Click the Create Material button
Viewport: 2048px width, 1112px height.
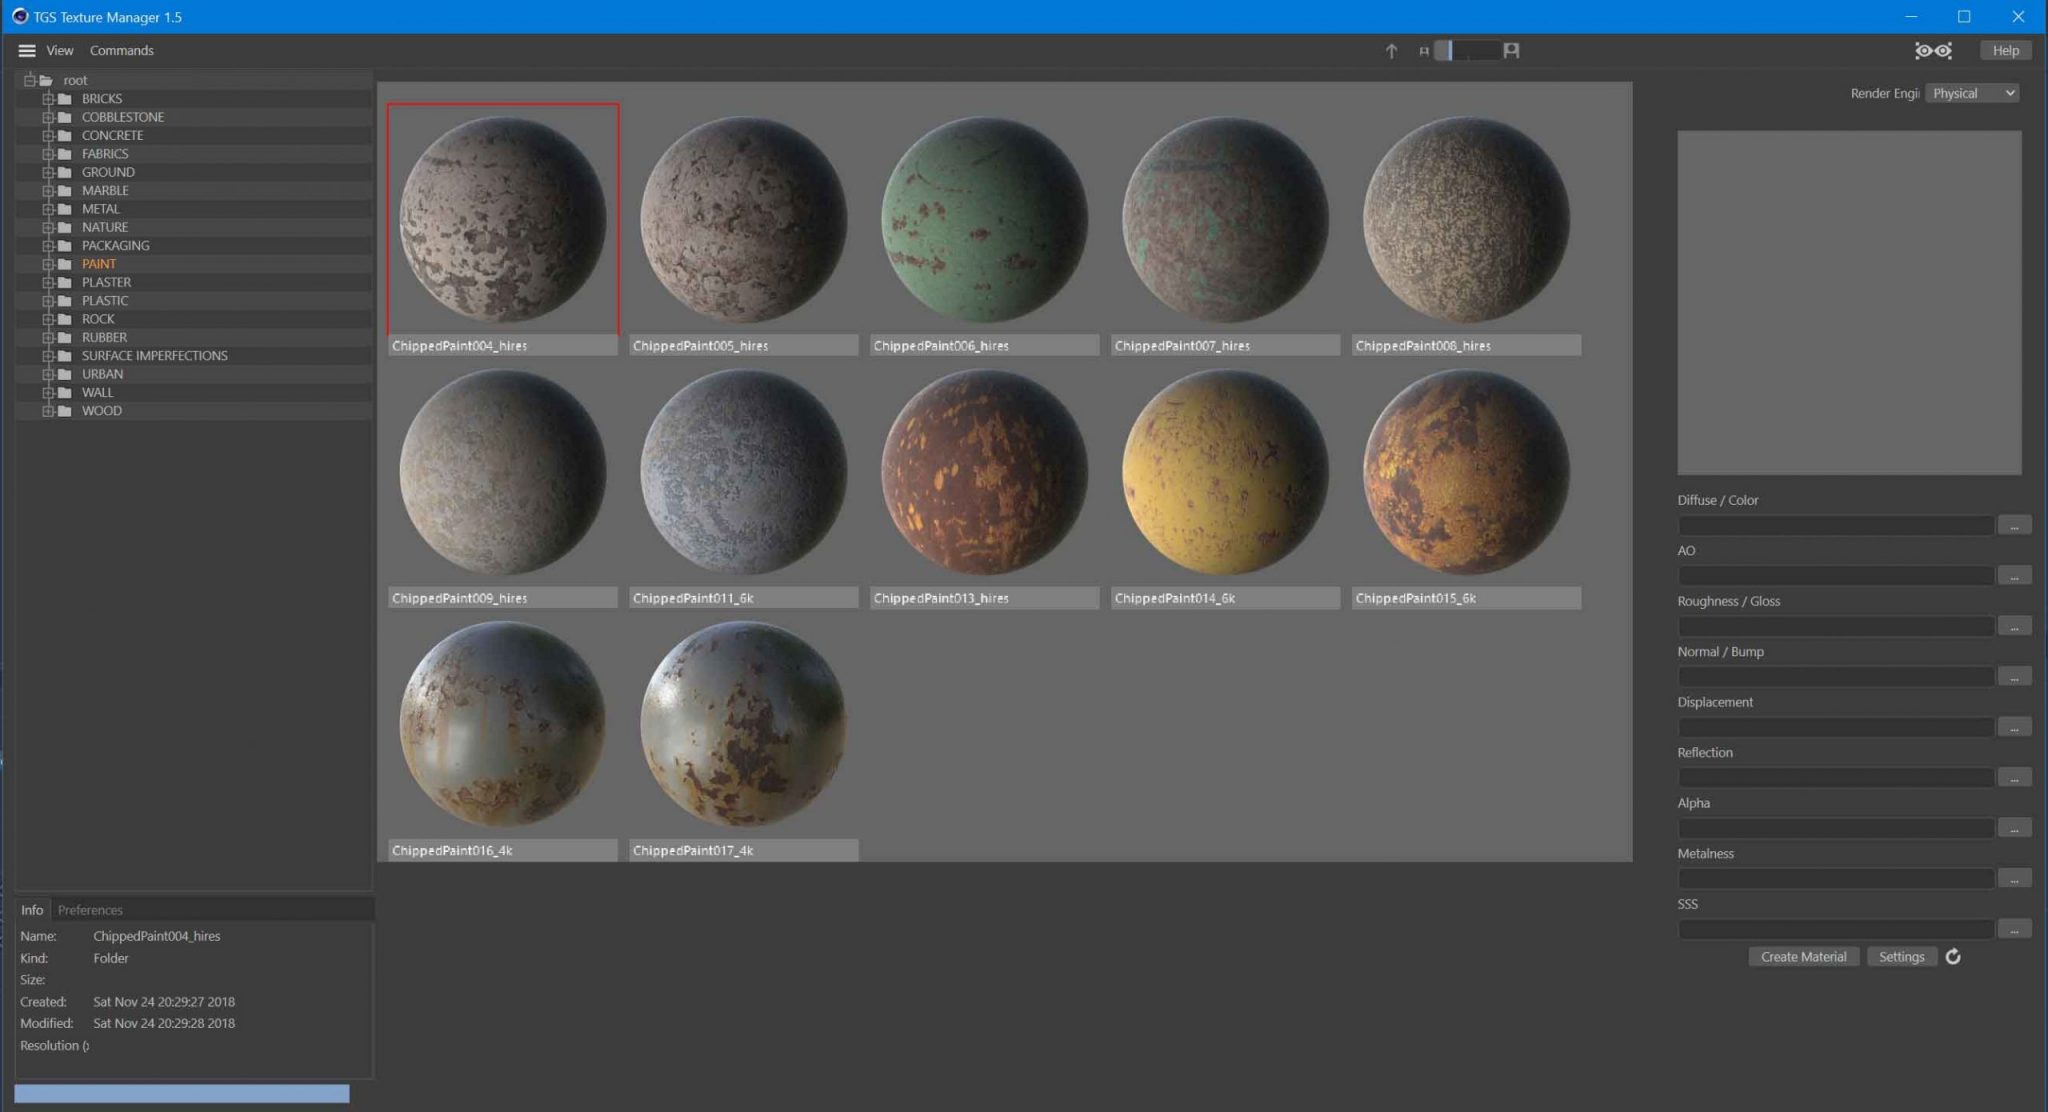pyautogui.click(x=1803, y=956)
